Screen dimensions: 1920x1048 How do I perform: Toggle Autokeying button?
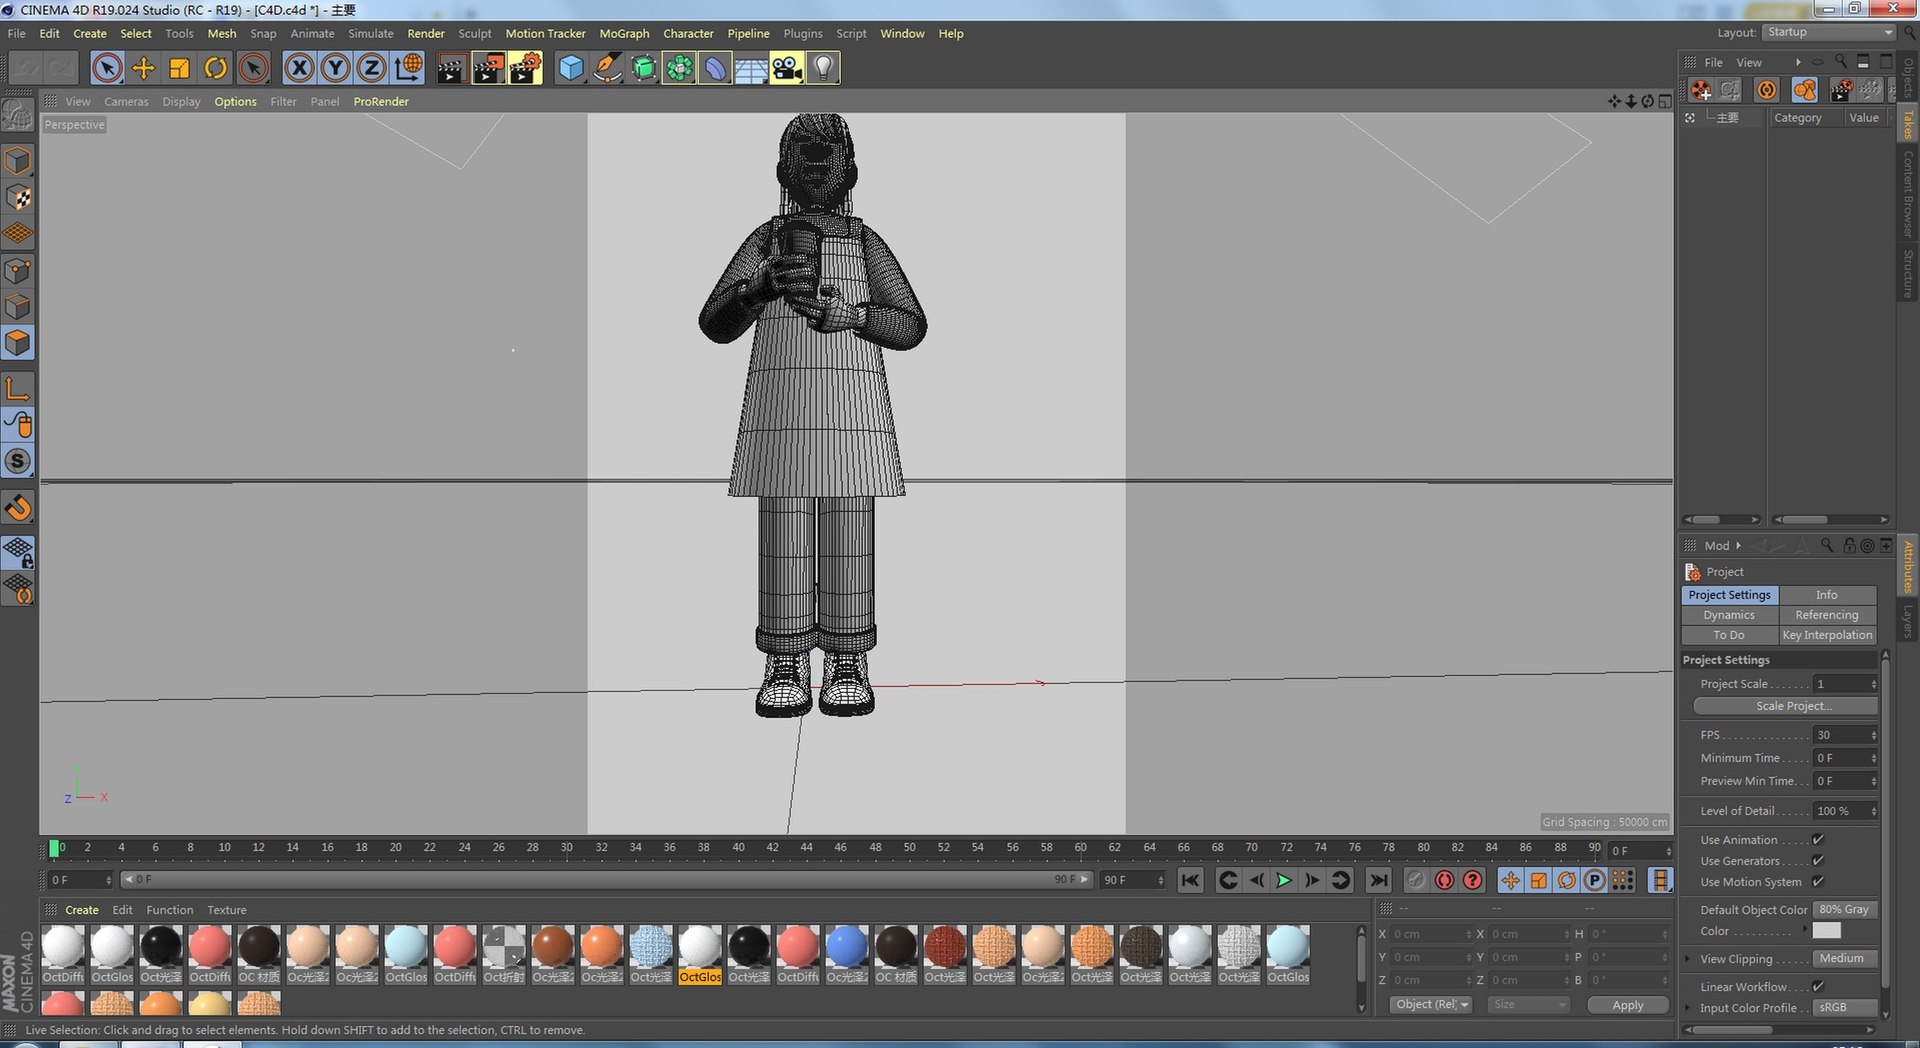(x=1444, y=880)
